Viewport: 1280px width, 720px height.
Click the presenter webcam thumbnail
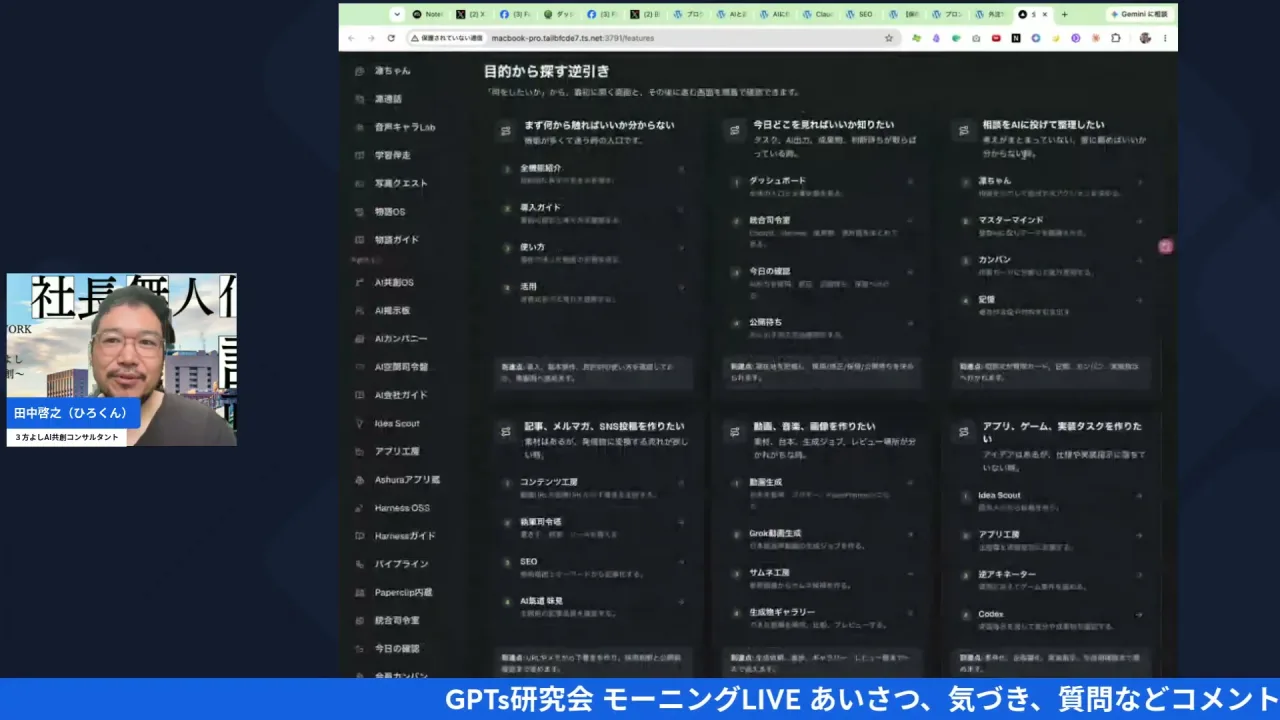122,359
